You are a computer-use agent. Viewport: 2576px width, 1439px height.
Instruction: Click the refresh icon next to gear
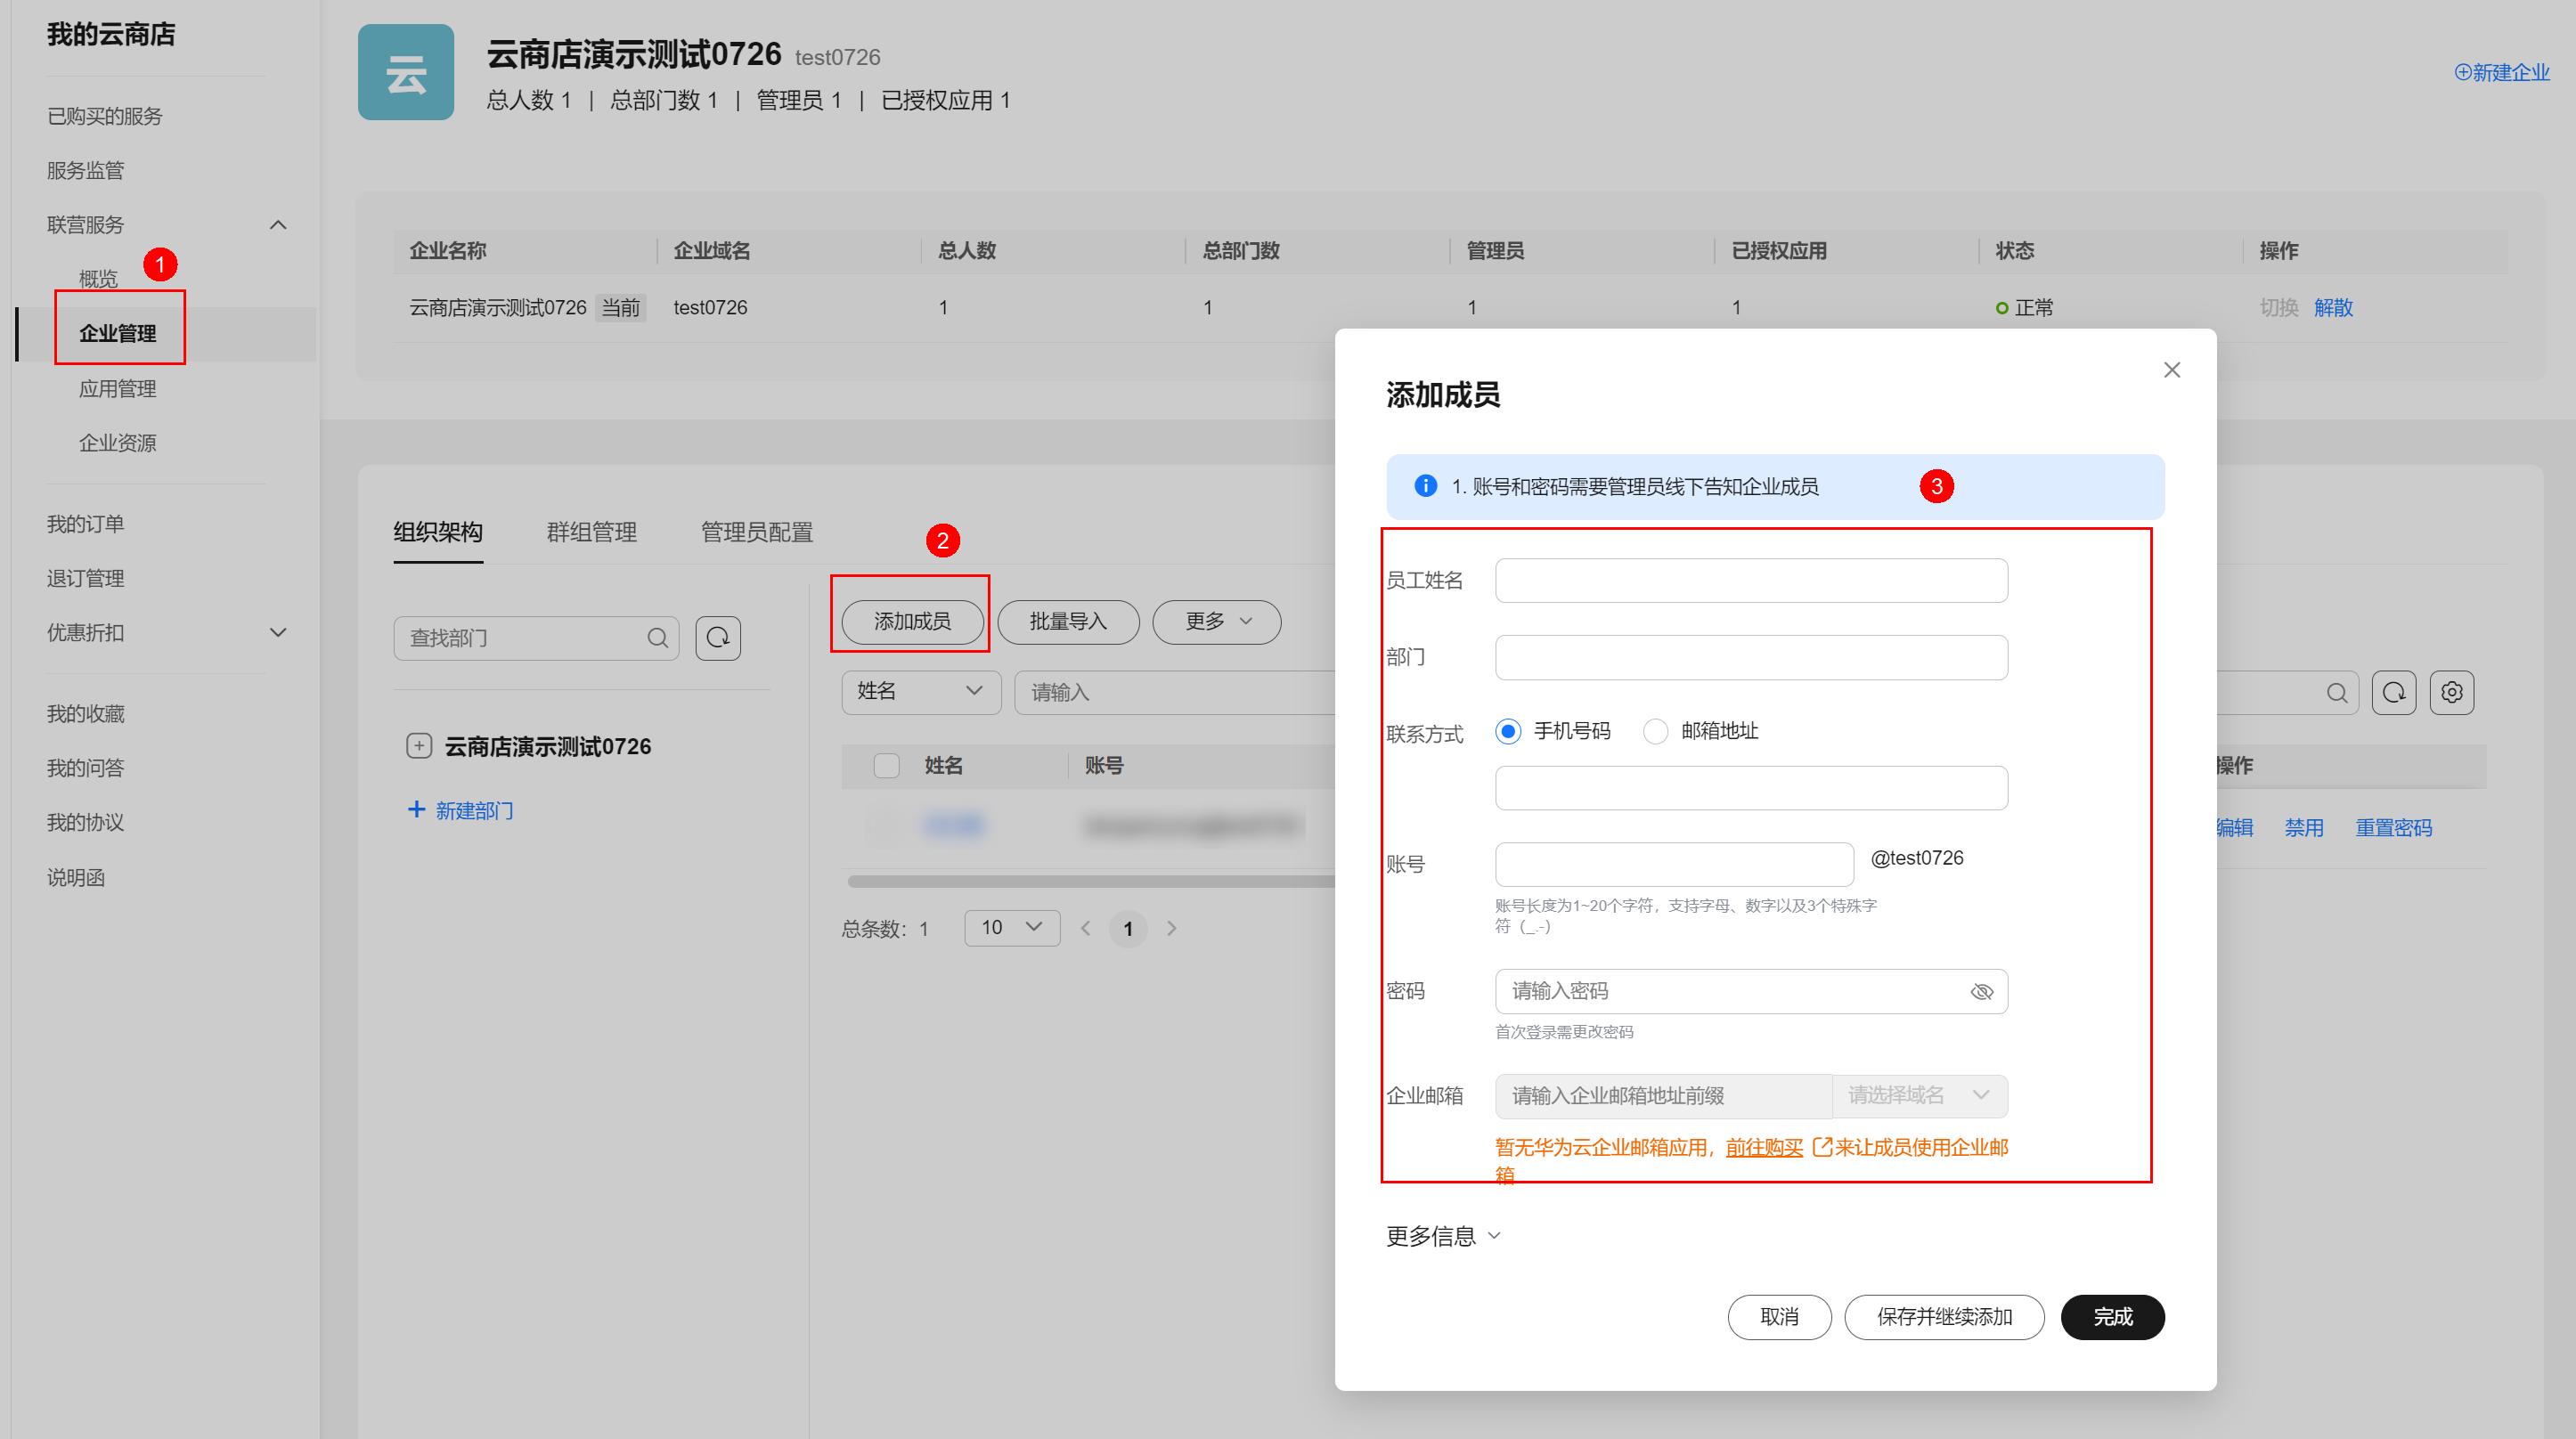click(2393, 692)
